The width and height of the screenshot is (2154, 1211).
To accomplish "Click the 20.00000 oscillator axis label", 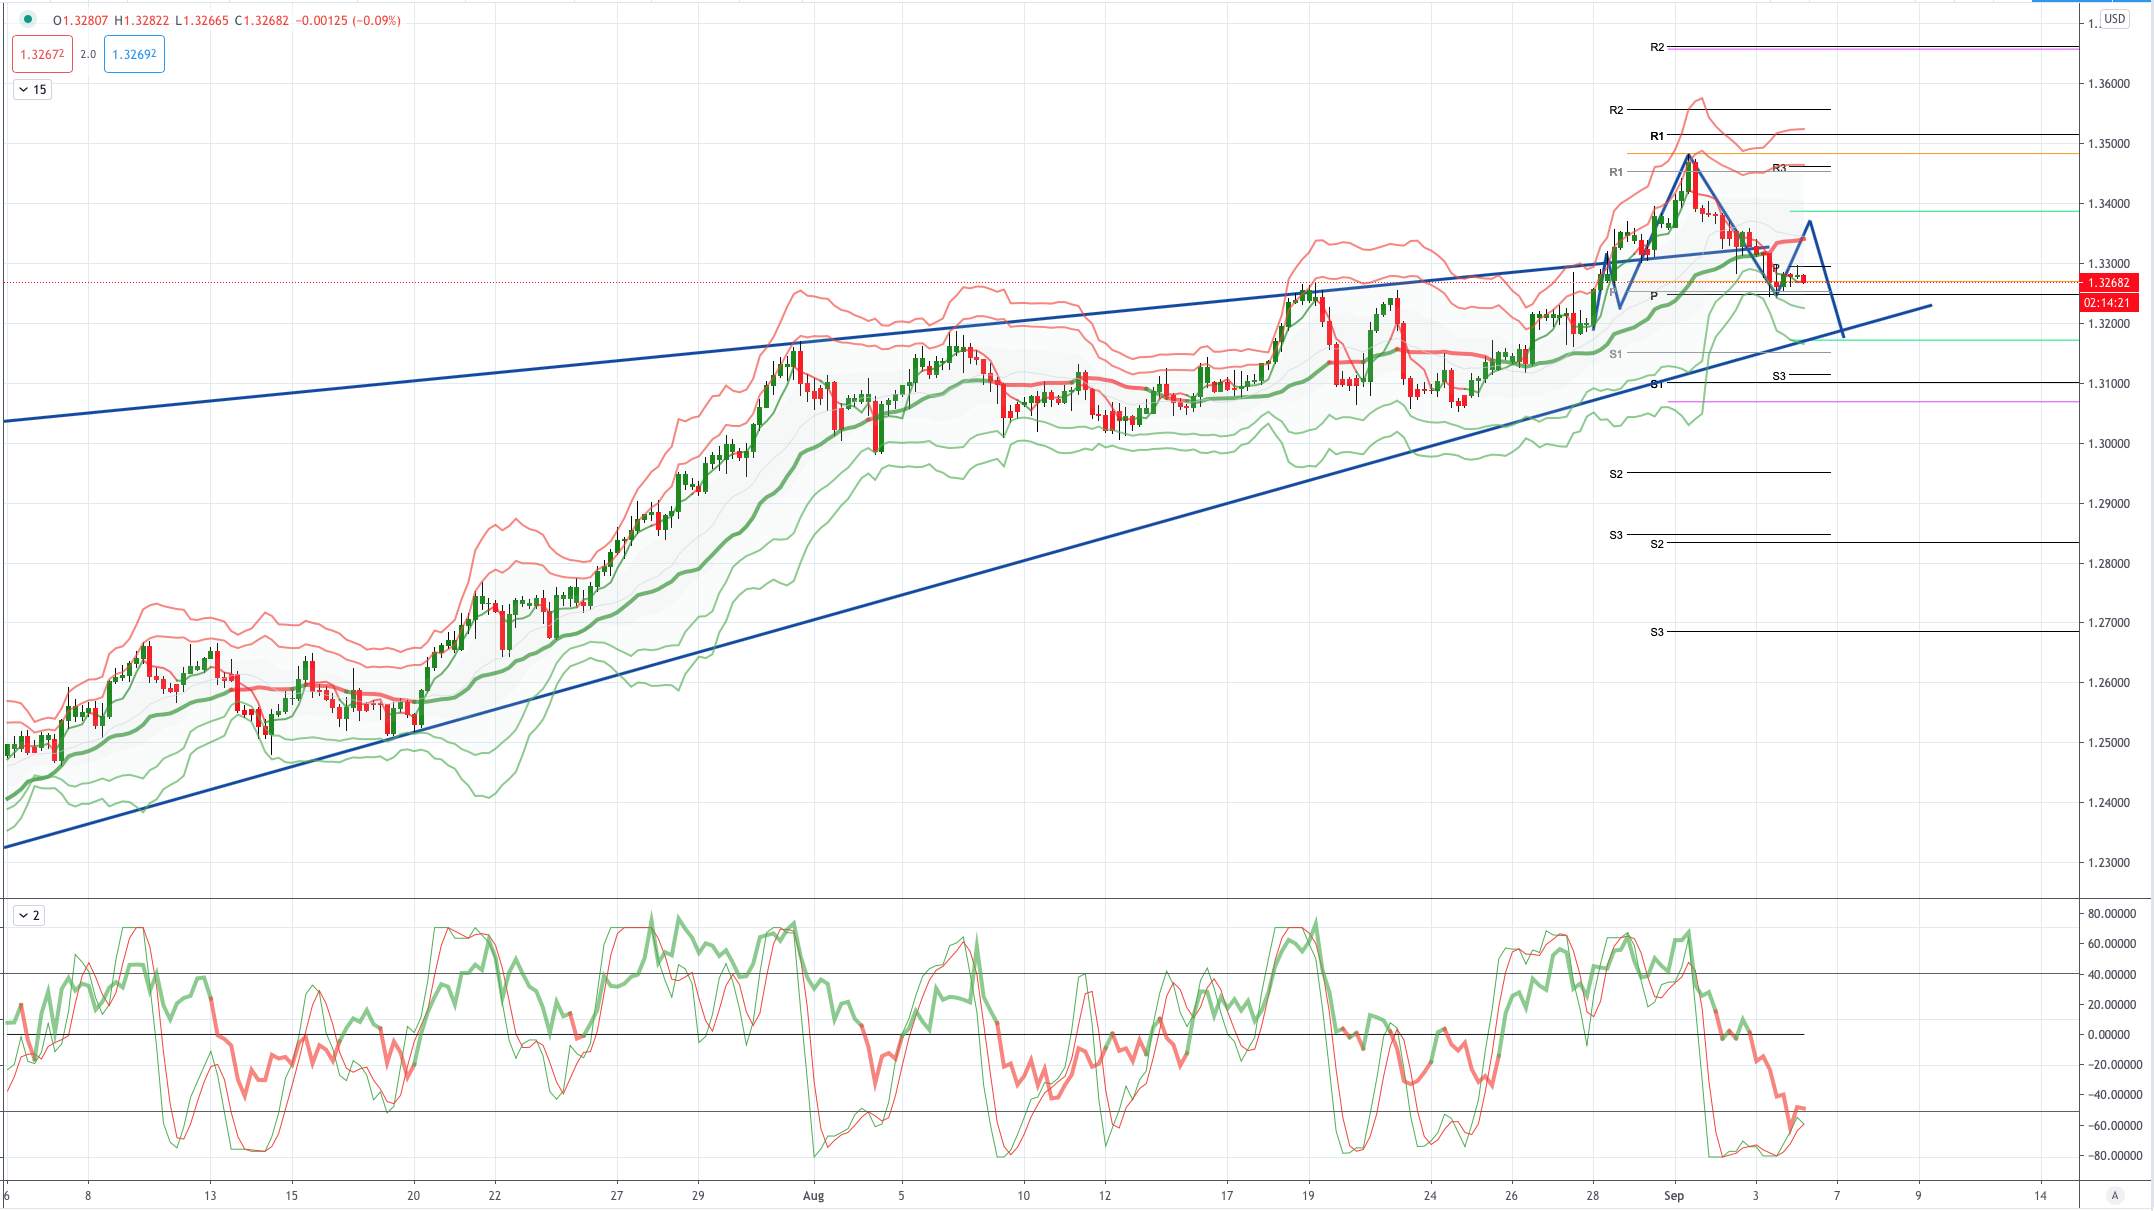I will (2110, 1005).
